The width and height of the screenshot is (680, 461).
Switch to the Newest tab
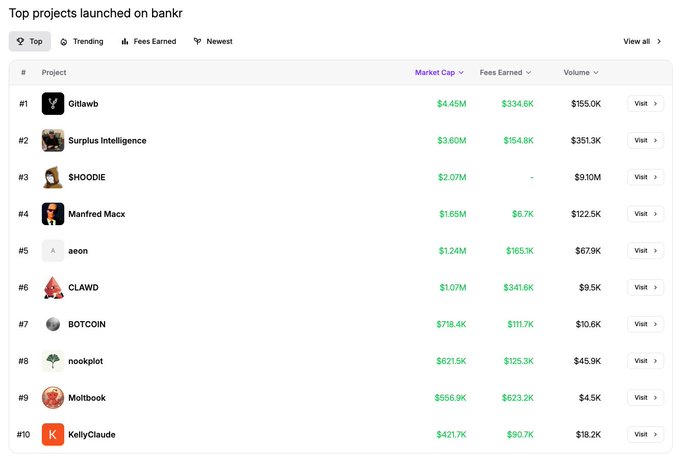coord(213,41)
